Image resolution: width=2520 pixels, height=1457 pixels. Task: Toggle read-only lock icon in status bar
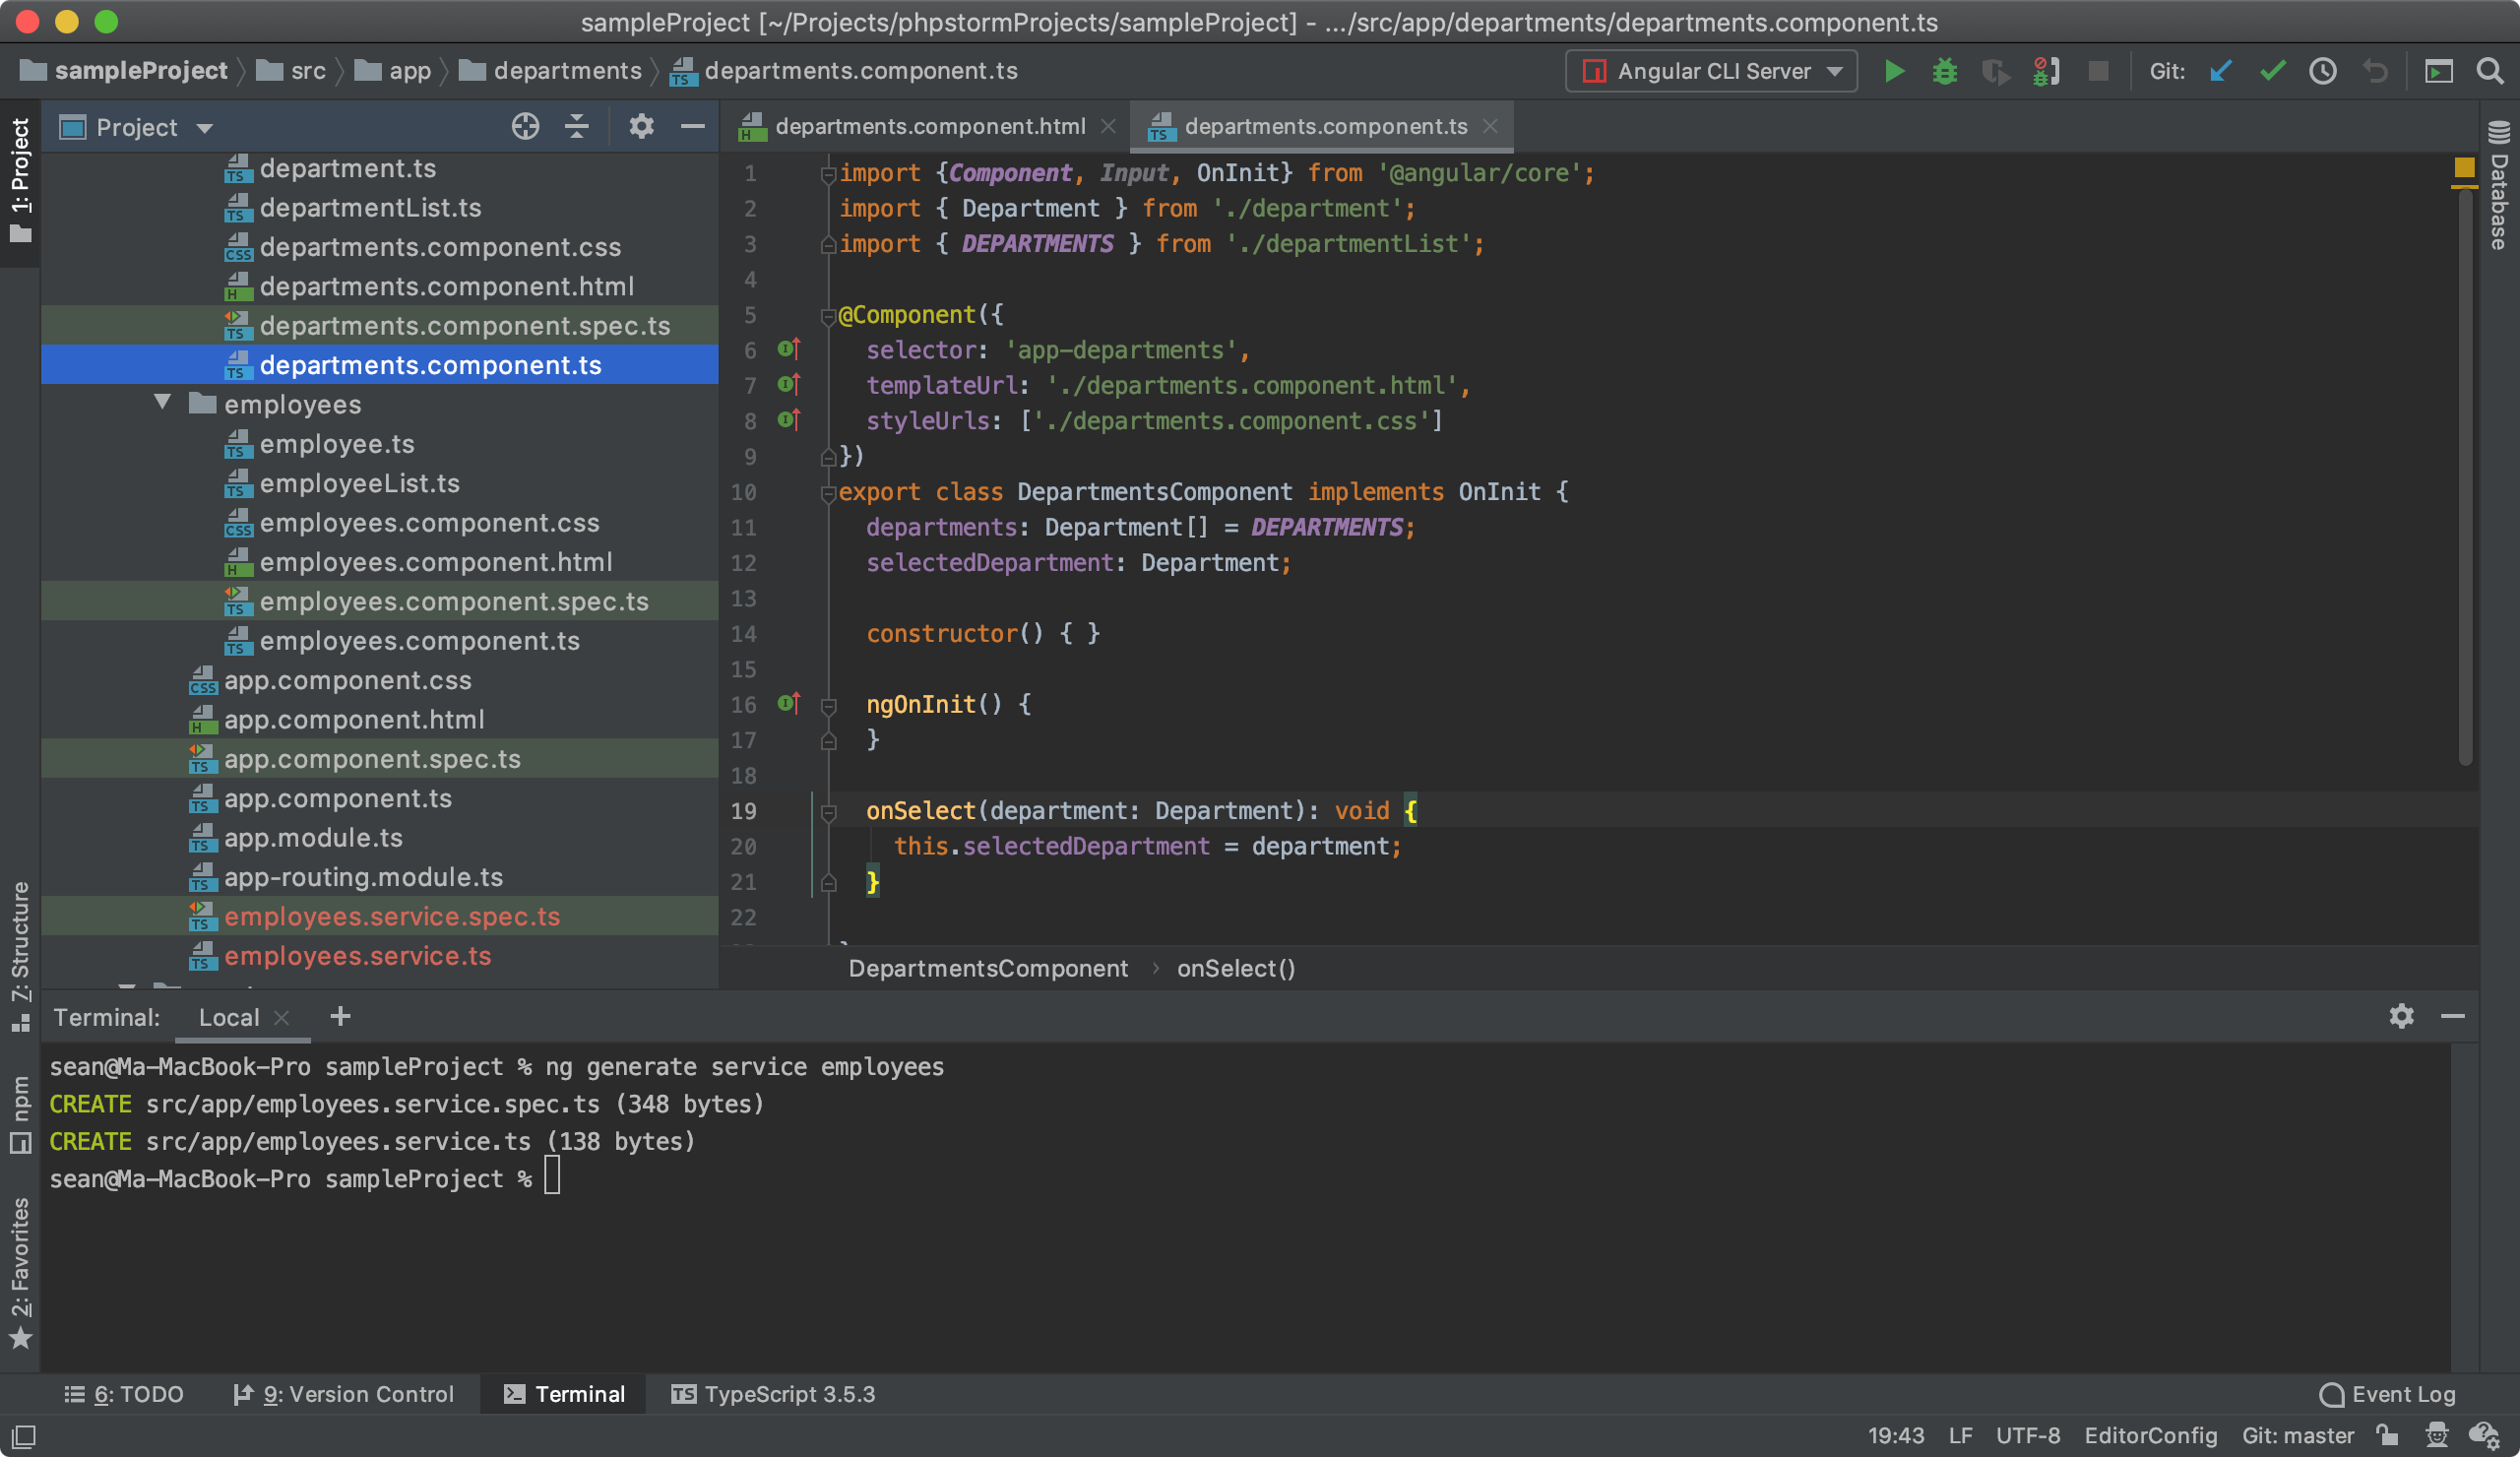coord(2388,1435)
